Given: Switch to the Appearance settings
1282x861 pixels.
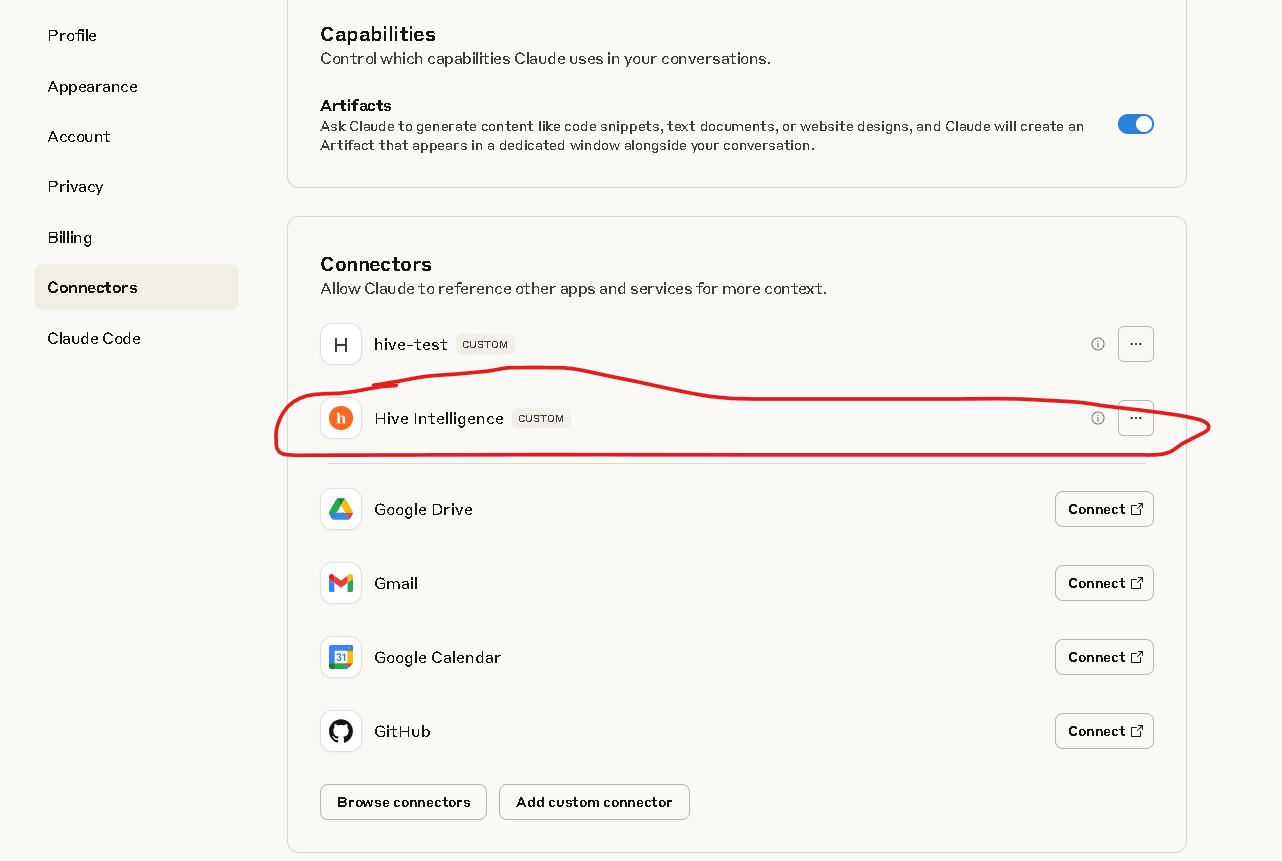Looking at the screenshot, I should tap(92, 87).
